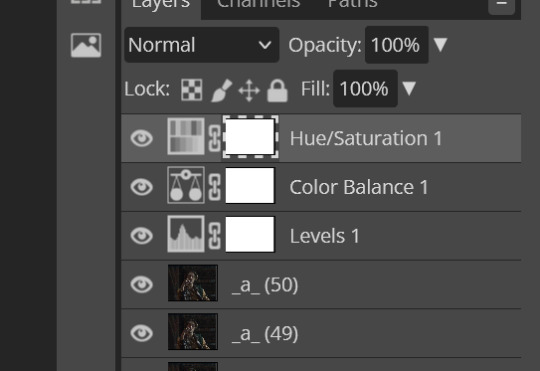
Task: Select the Color Balance 1 layer mask
Action: tap(250, 185)
